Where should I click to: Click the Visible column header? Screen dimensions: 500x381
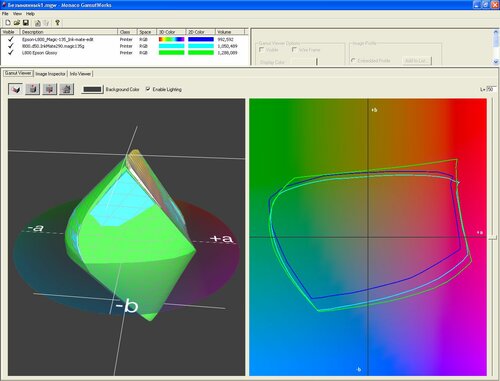click(10, 32)
